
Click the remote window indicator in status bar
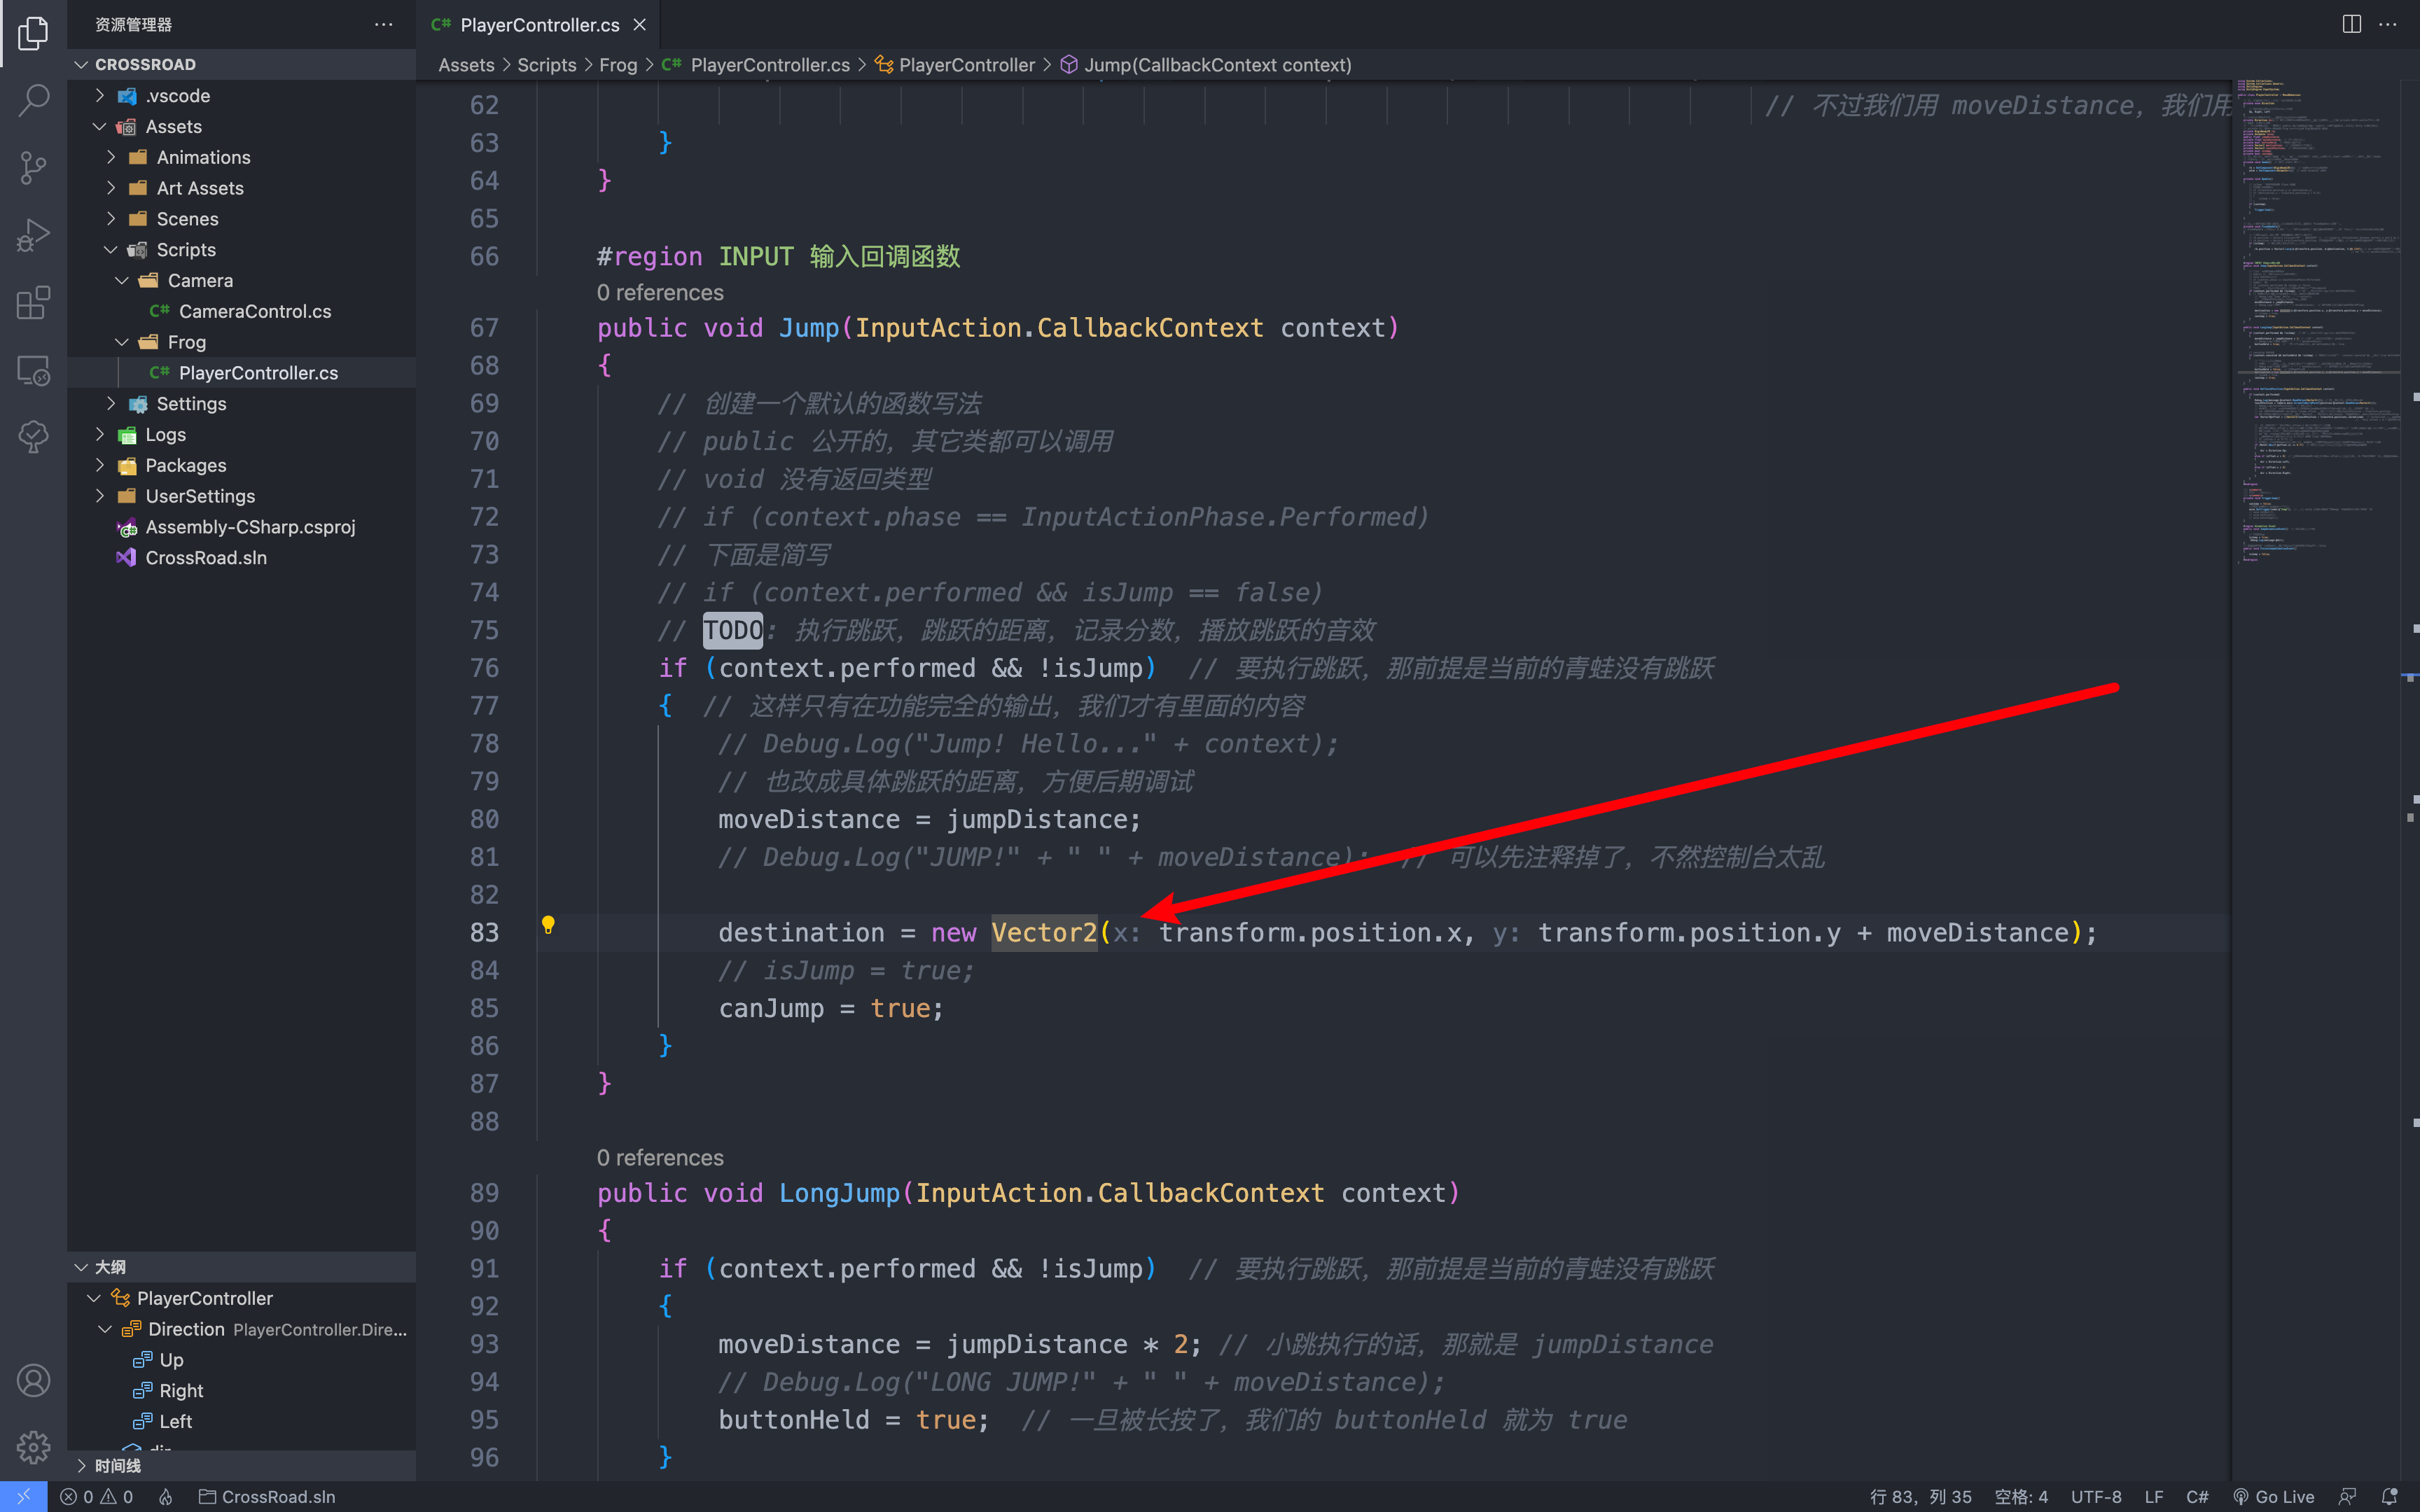point(23,1497)
